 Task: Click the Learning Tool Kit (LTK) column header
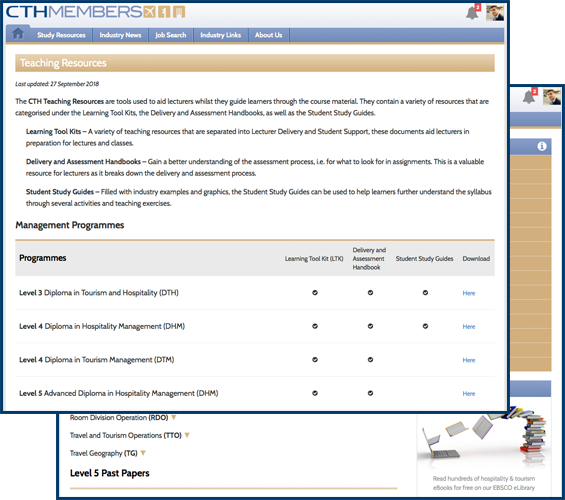click(x=314, y=259)
